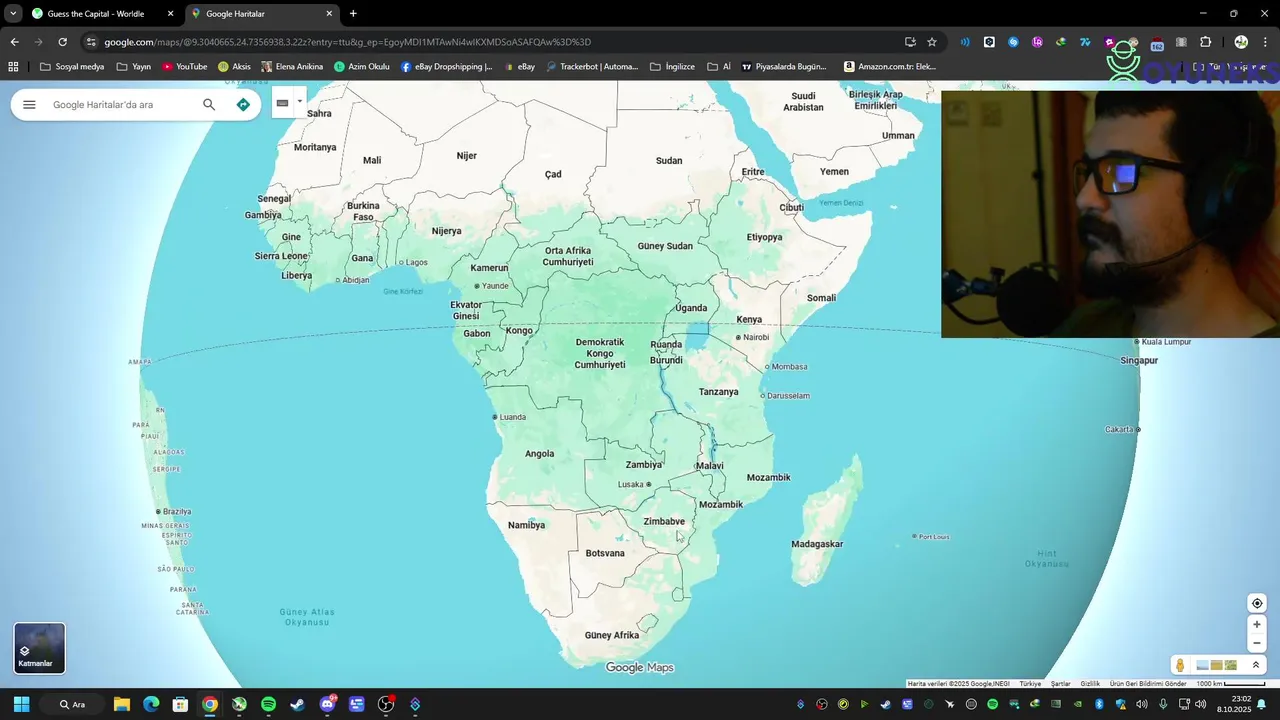Screen dimensions: 1280x720
Task: Open the Google Maps hamburger menu
Action: click(x=29, y=105)
